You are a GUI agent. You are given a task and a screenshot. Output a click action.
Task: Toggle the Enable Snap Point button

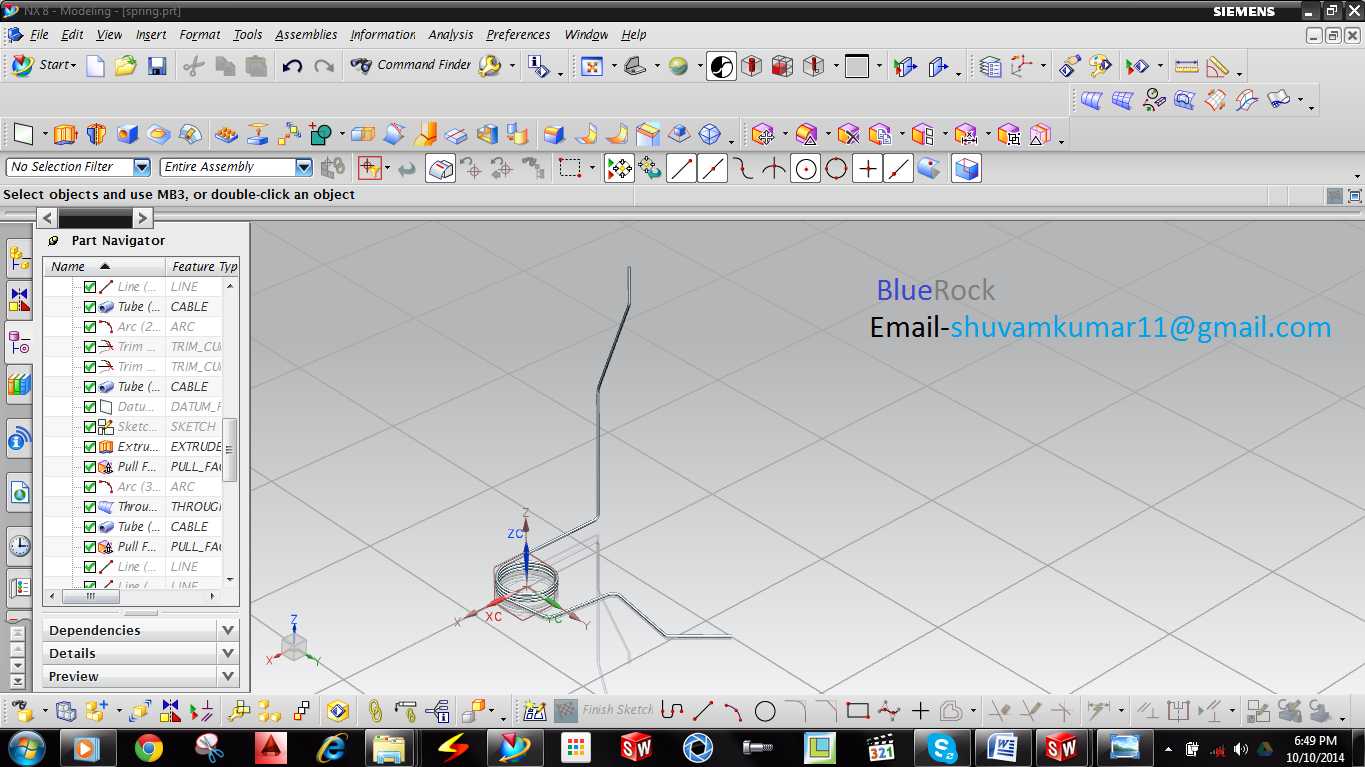click(x=620, y=169)
